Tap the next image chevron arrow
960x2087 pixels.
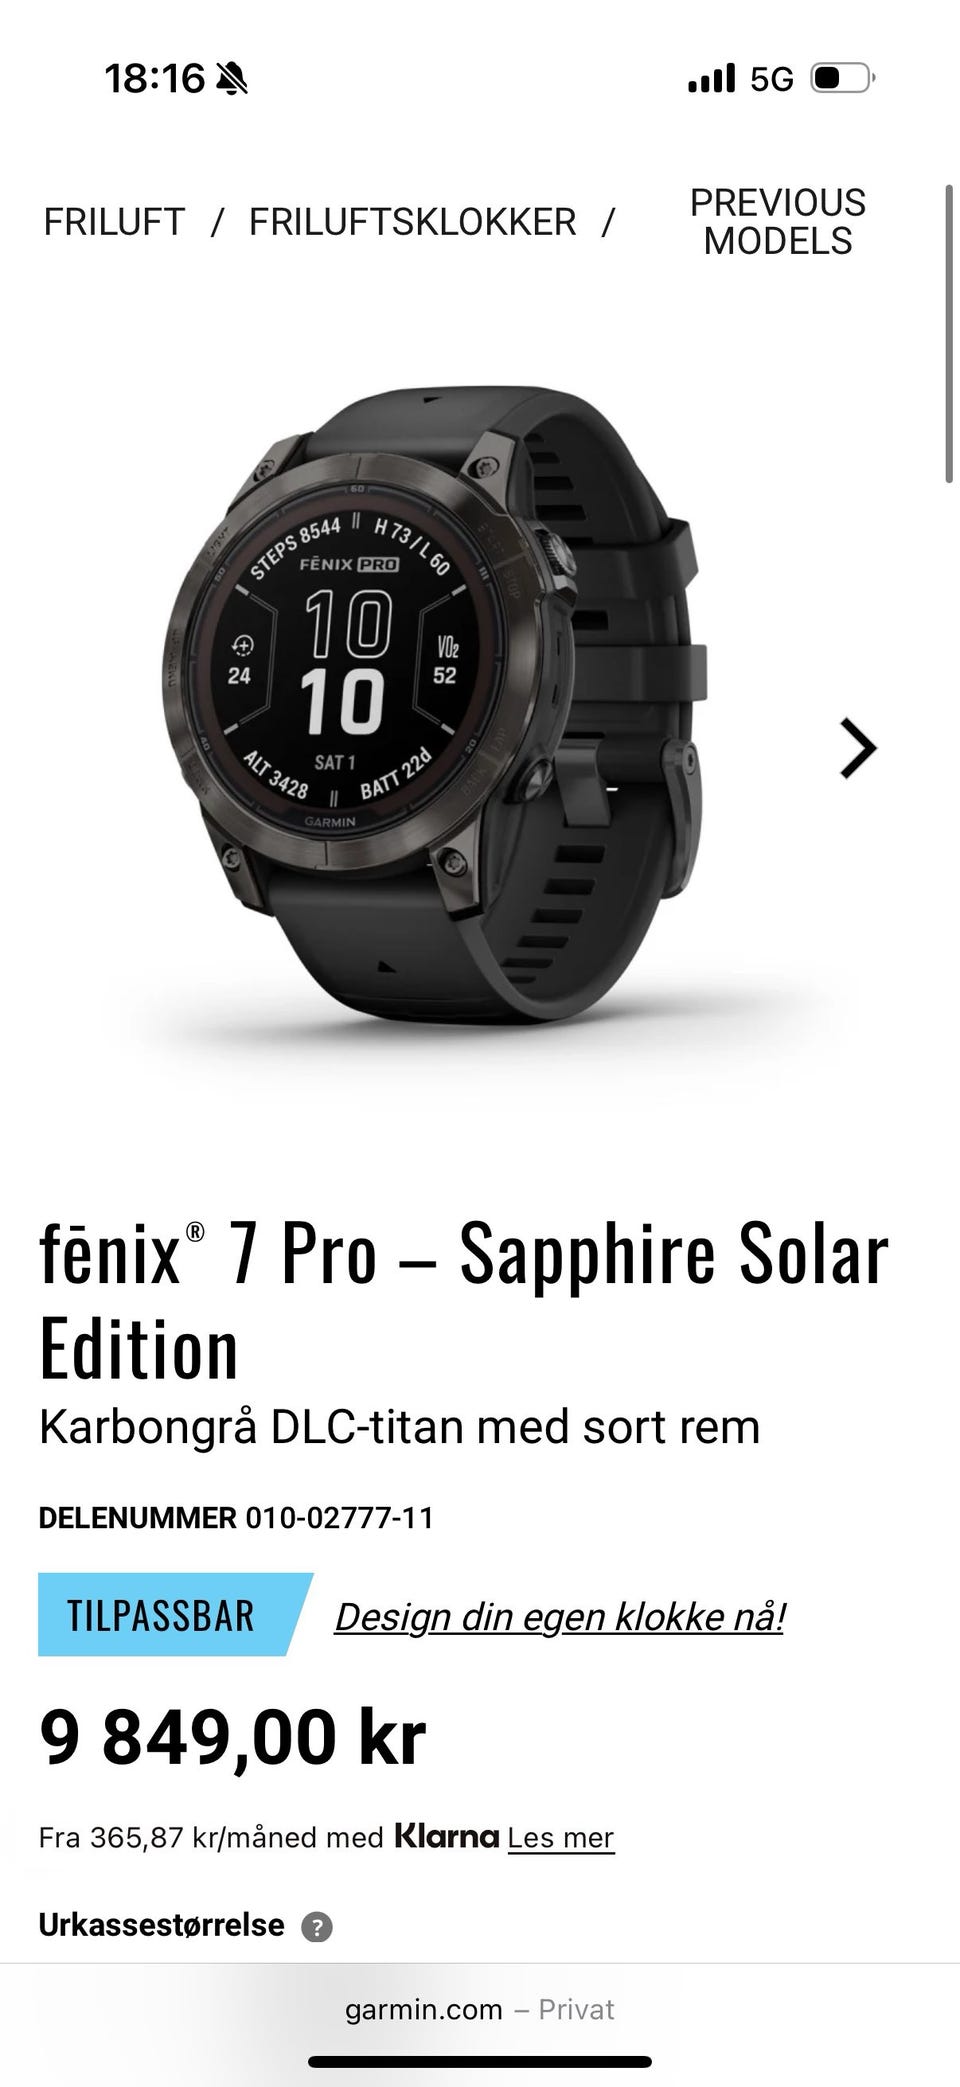click(x=859, y=748)
